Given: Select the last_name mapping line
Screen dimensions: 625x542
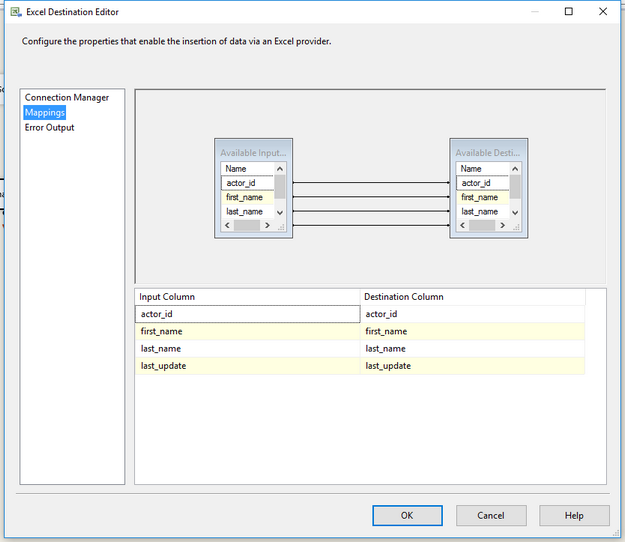Looking at the screenshot, I should 371,211.
